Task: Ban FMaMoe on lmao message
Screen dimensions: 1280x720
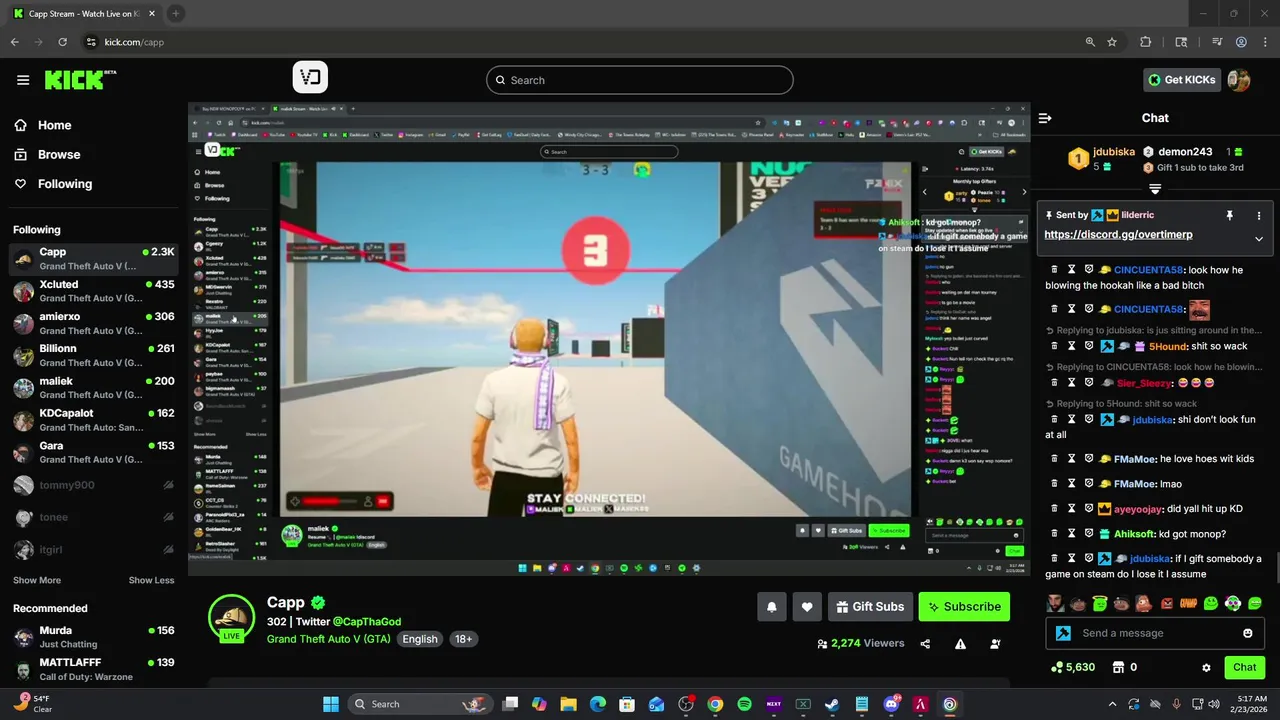Action: 1089,484
